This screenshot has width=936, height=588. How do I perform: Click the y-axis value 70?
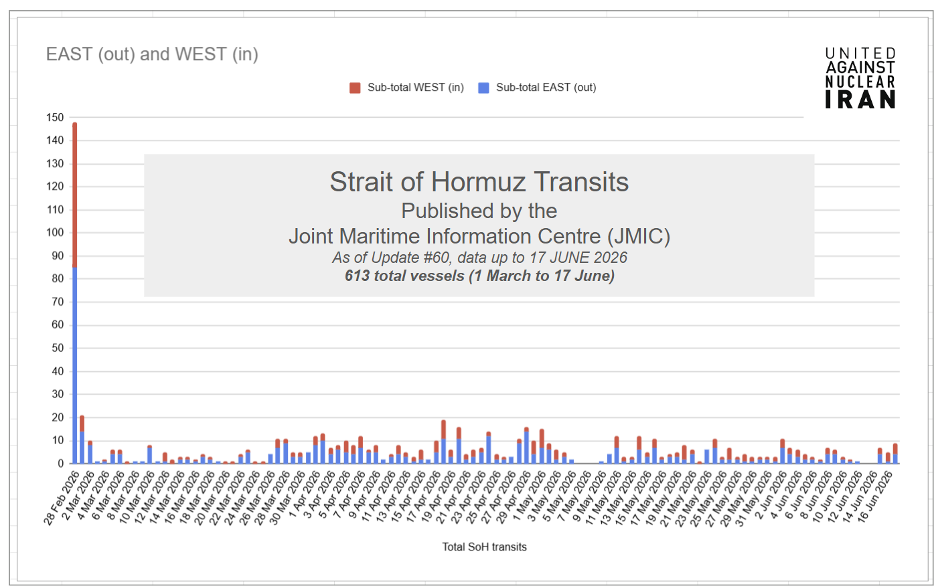point(57,302)
